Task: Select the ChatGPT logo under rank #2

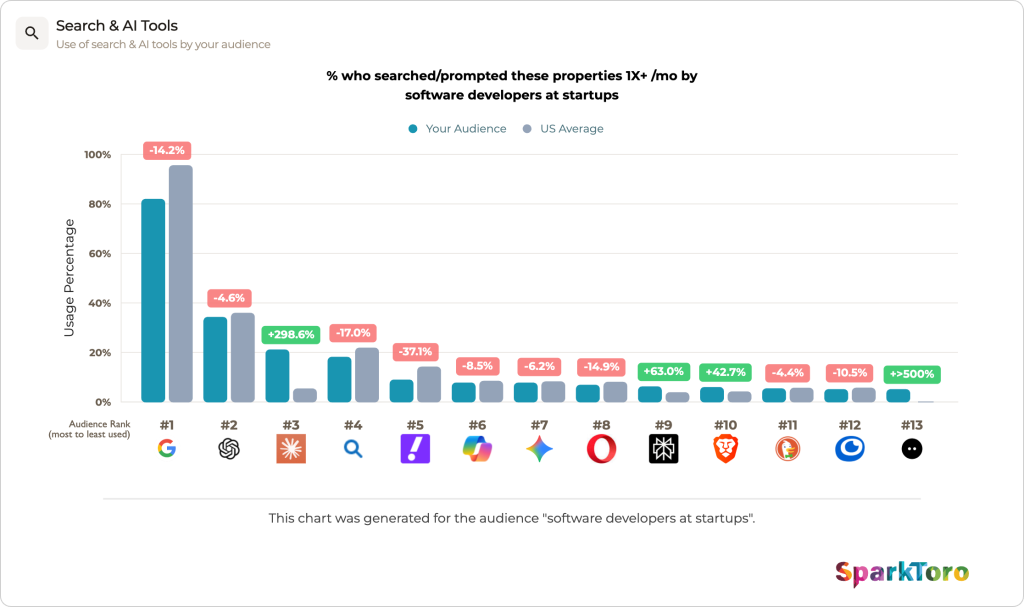Action: pos(229,449)
